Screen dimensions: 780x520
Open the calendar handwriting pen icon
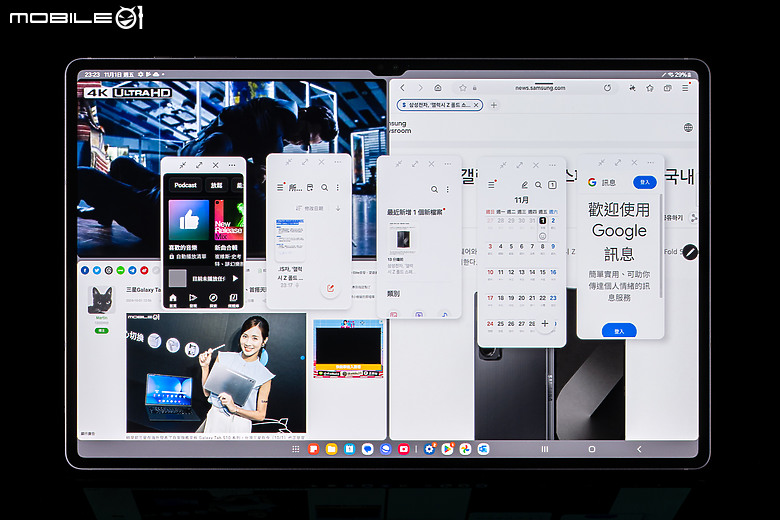tap(524, 185)
